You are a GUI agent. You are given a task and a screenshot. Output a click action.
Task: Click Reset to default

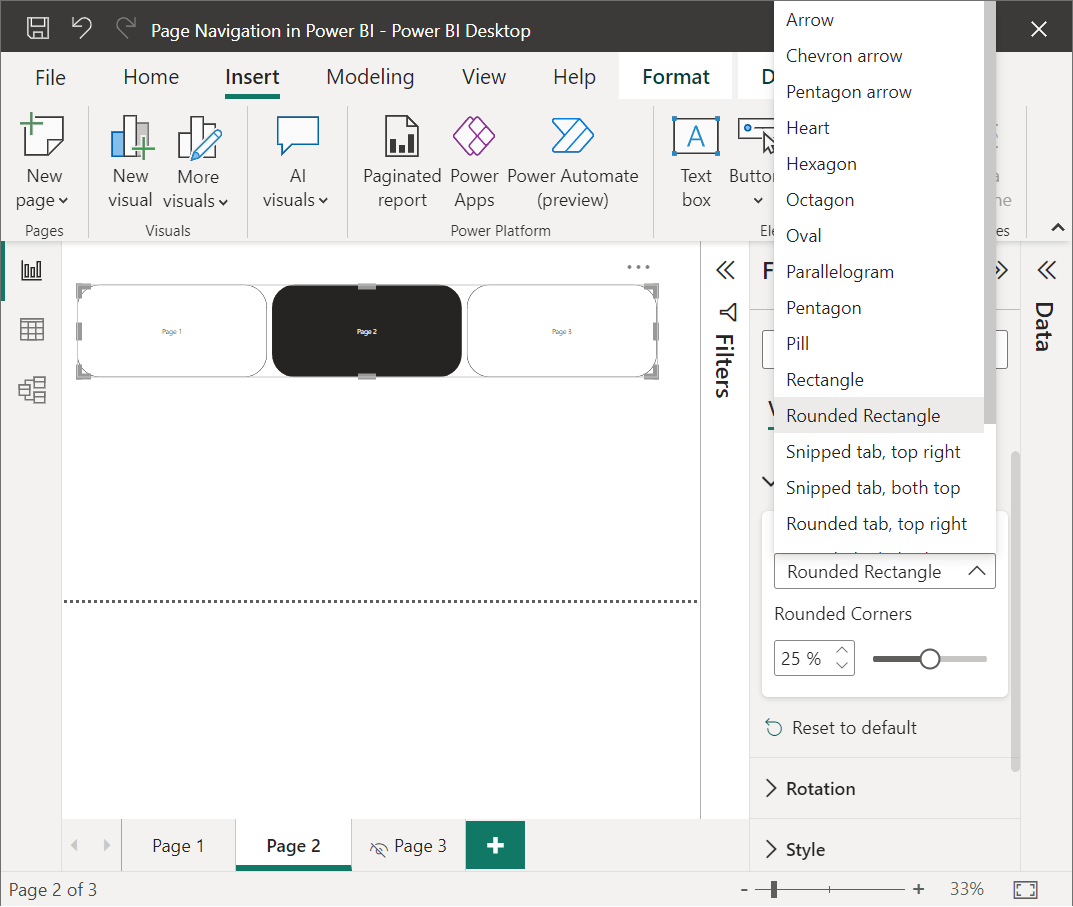856,727
